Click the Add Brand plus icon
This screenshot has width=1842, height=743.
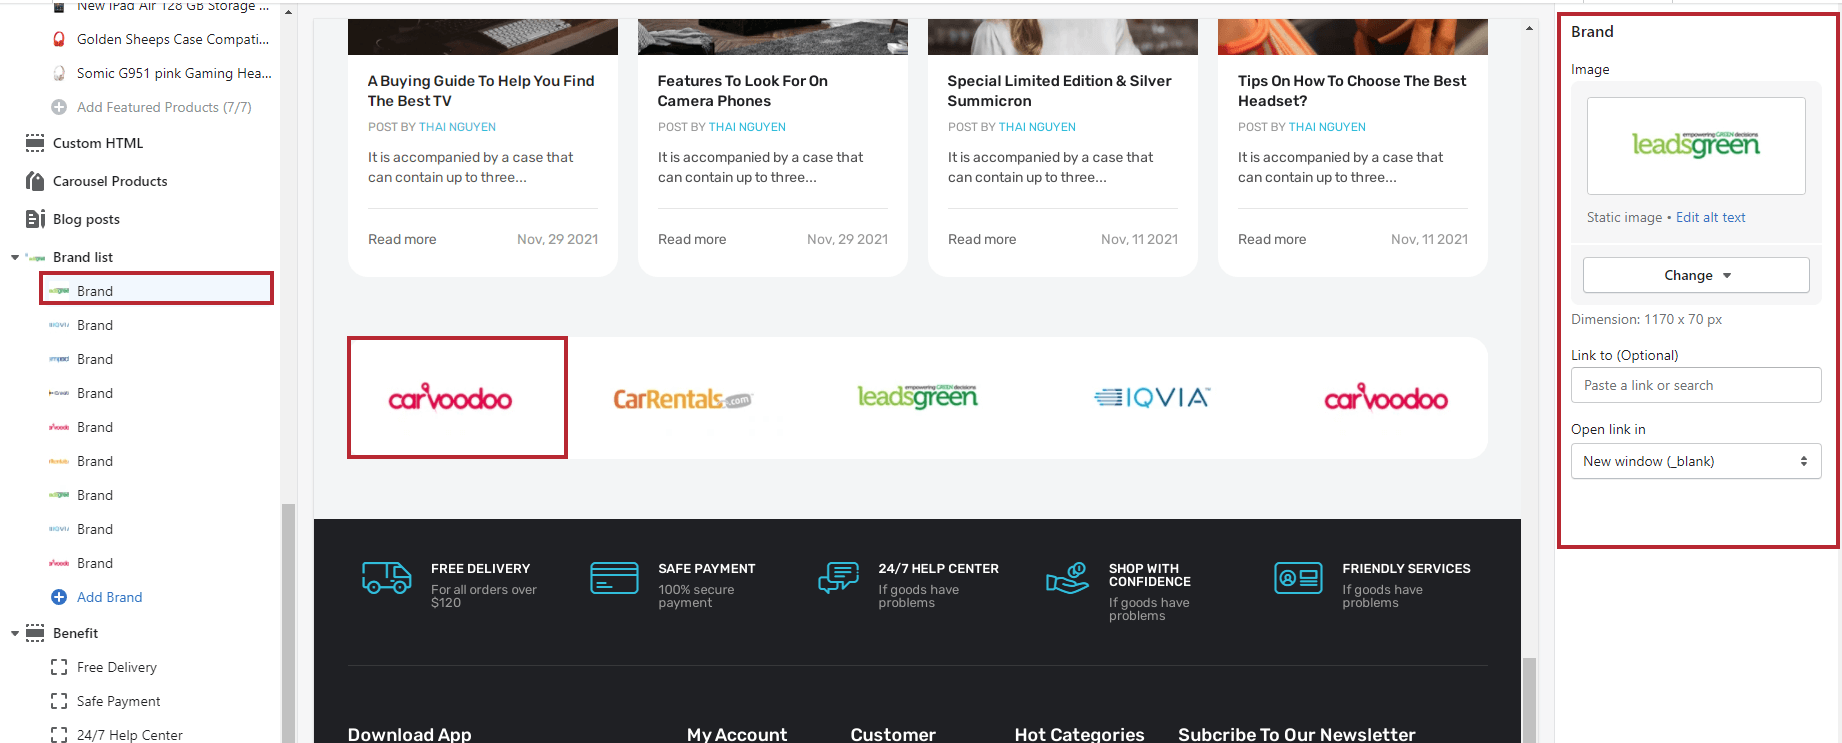pyautogui.click(x=59, y=597)
